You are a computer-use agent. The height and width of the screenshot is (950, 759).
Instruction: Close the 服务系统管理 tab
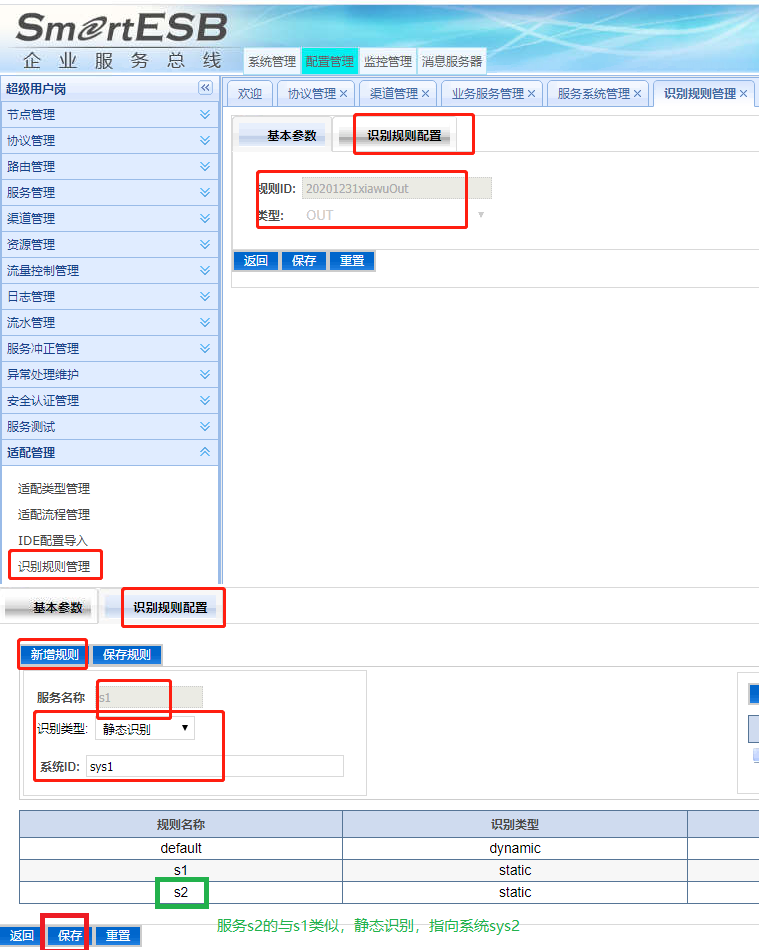coord(637,94)
